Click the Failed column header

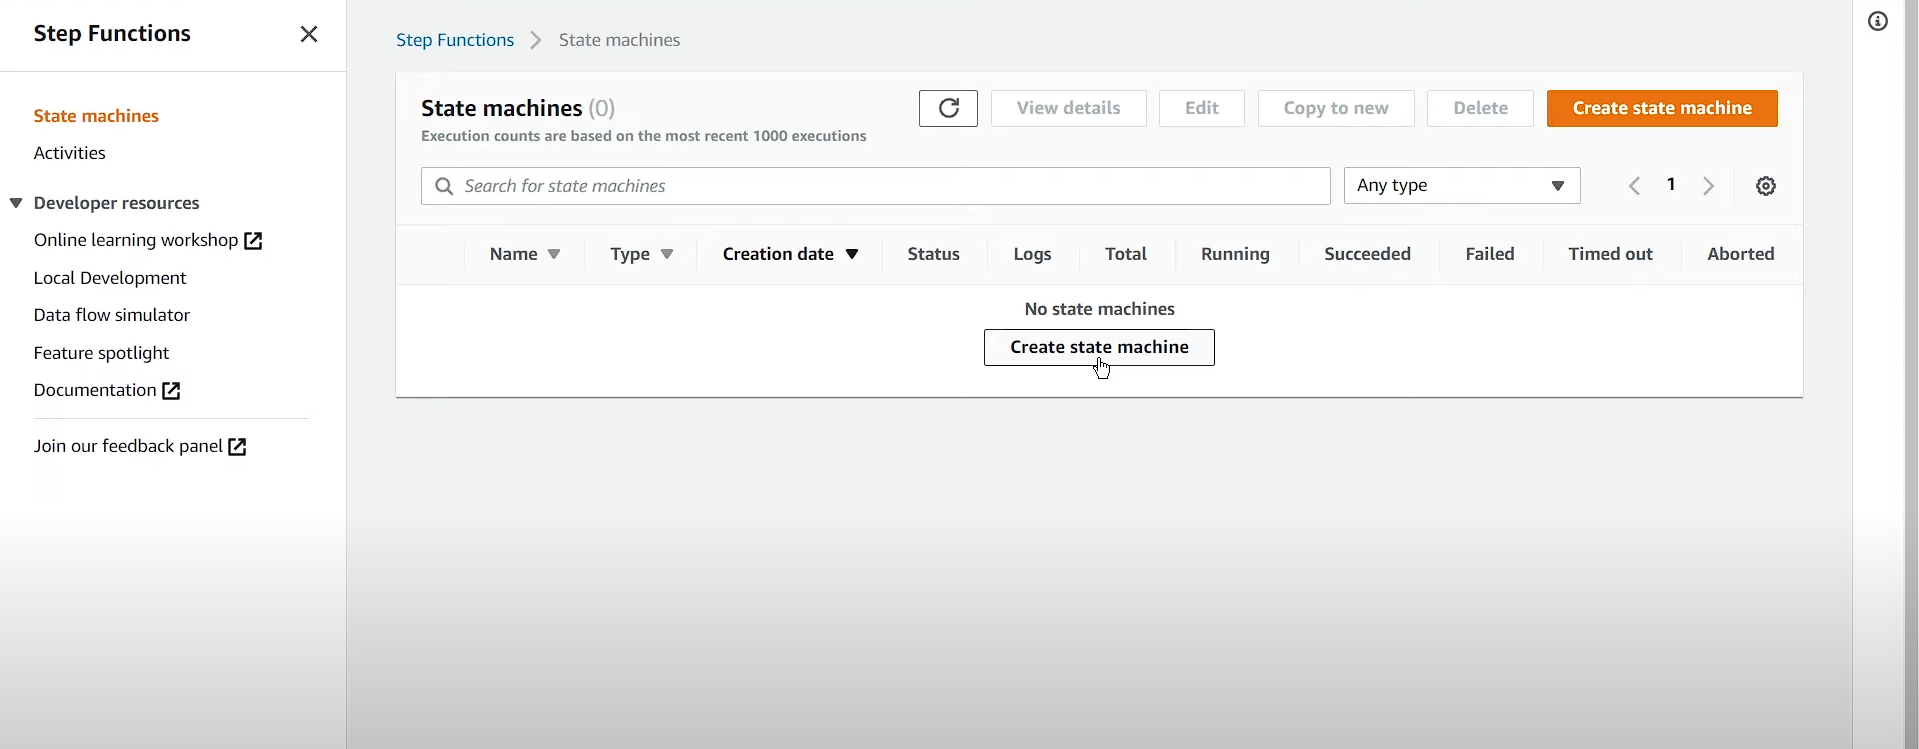pos(1489,254)
